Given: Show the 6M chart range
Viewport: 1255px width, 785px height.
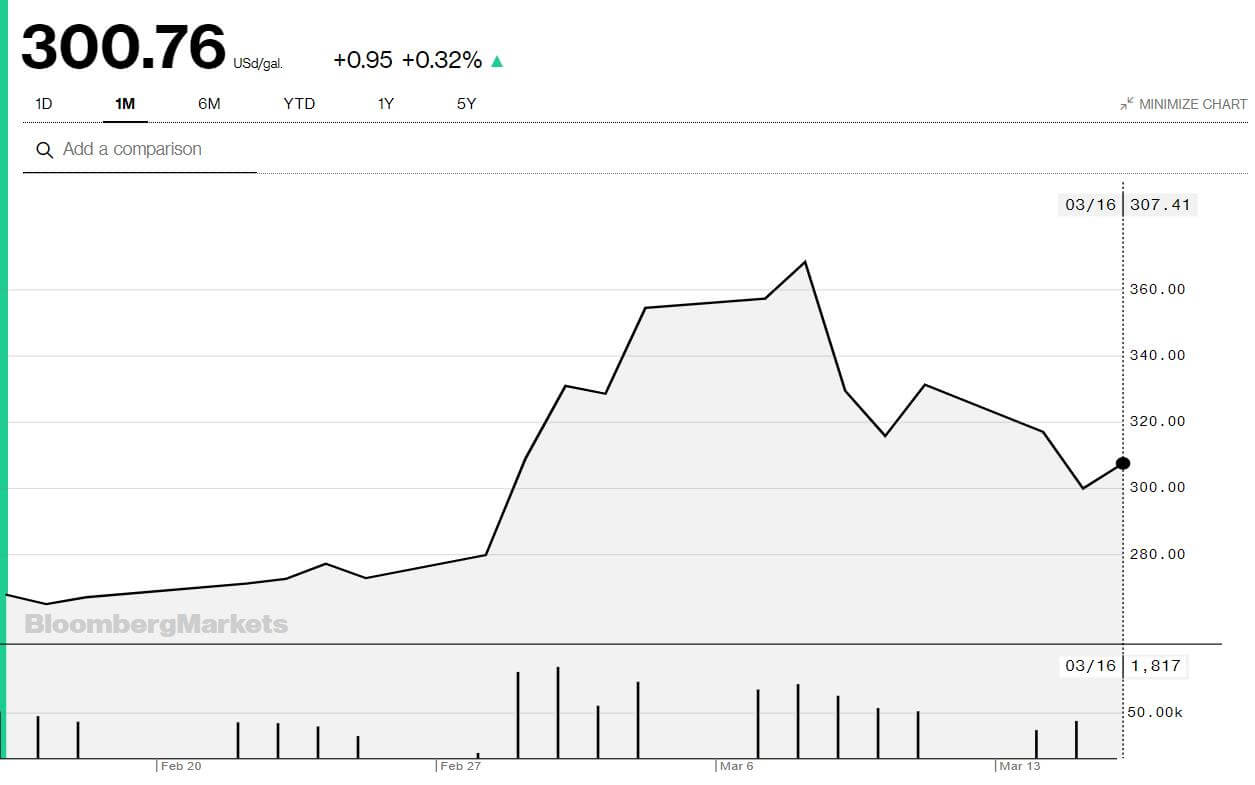Looking at the screenshot, I should pyautogui.click(x=209, y=103).
